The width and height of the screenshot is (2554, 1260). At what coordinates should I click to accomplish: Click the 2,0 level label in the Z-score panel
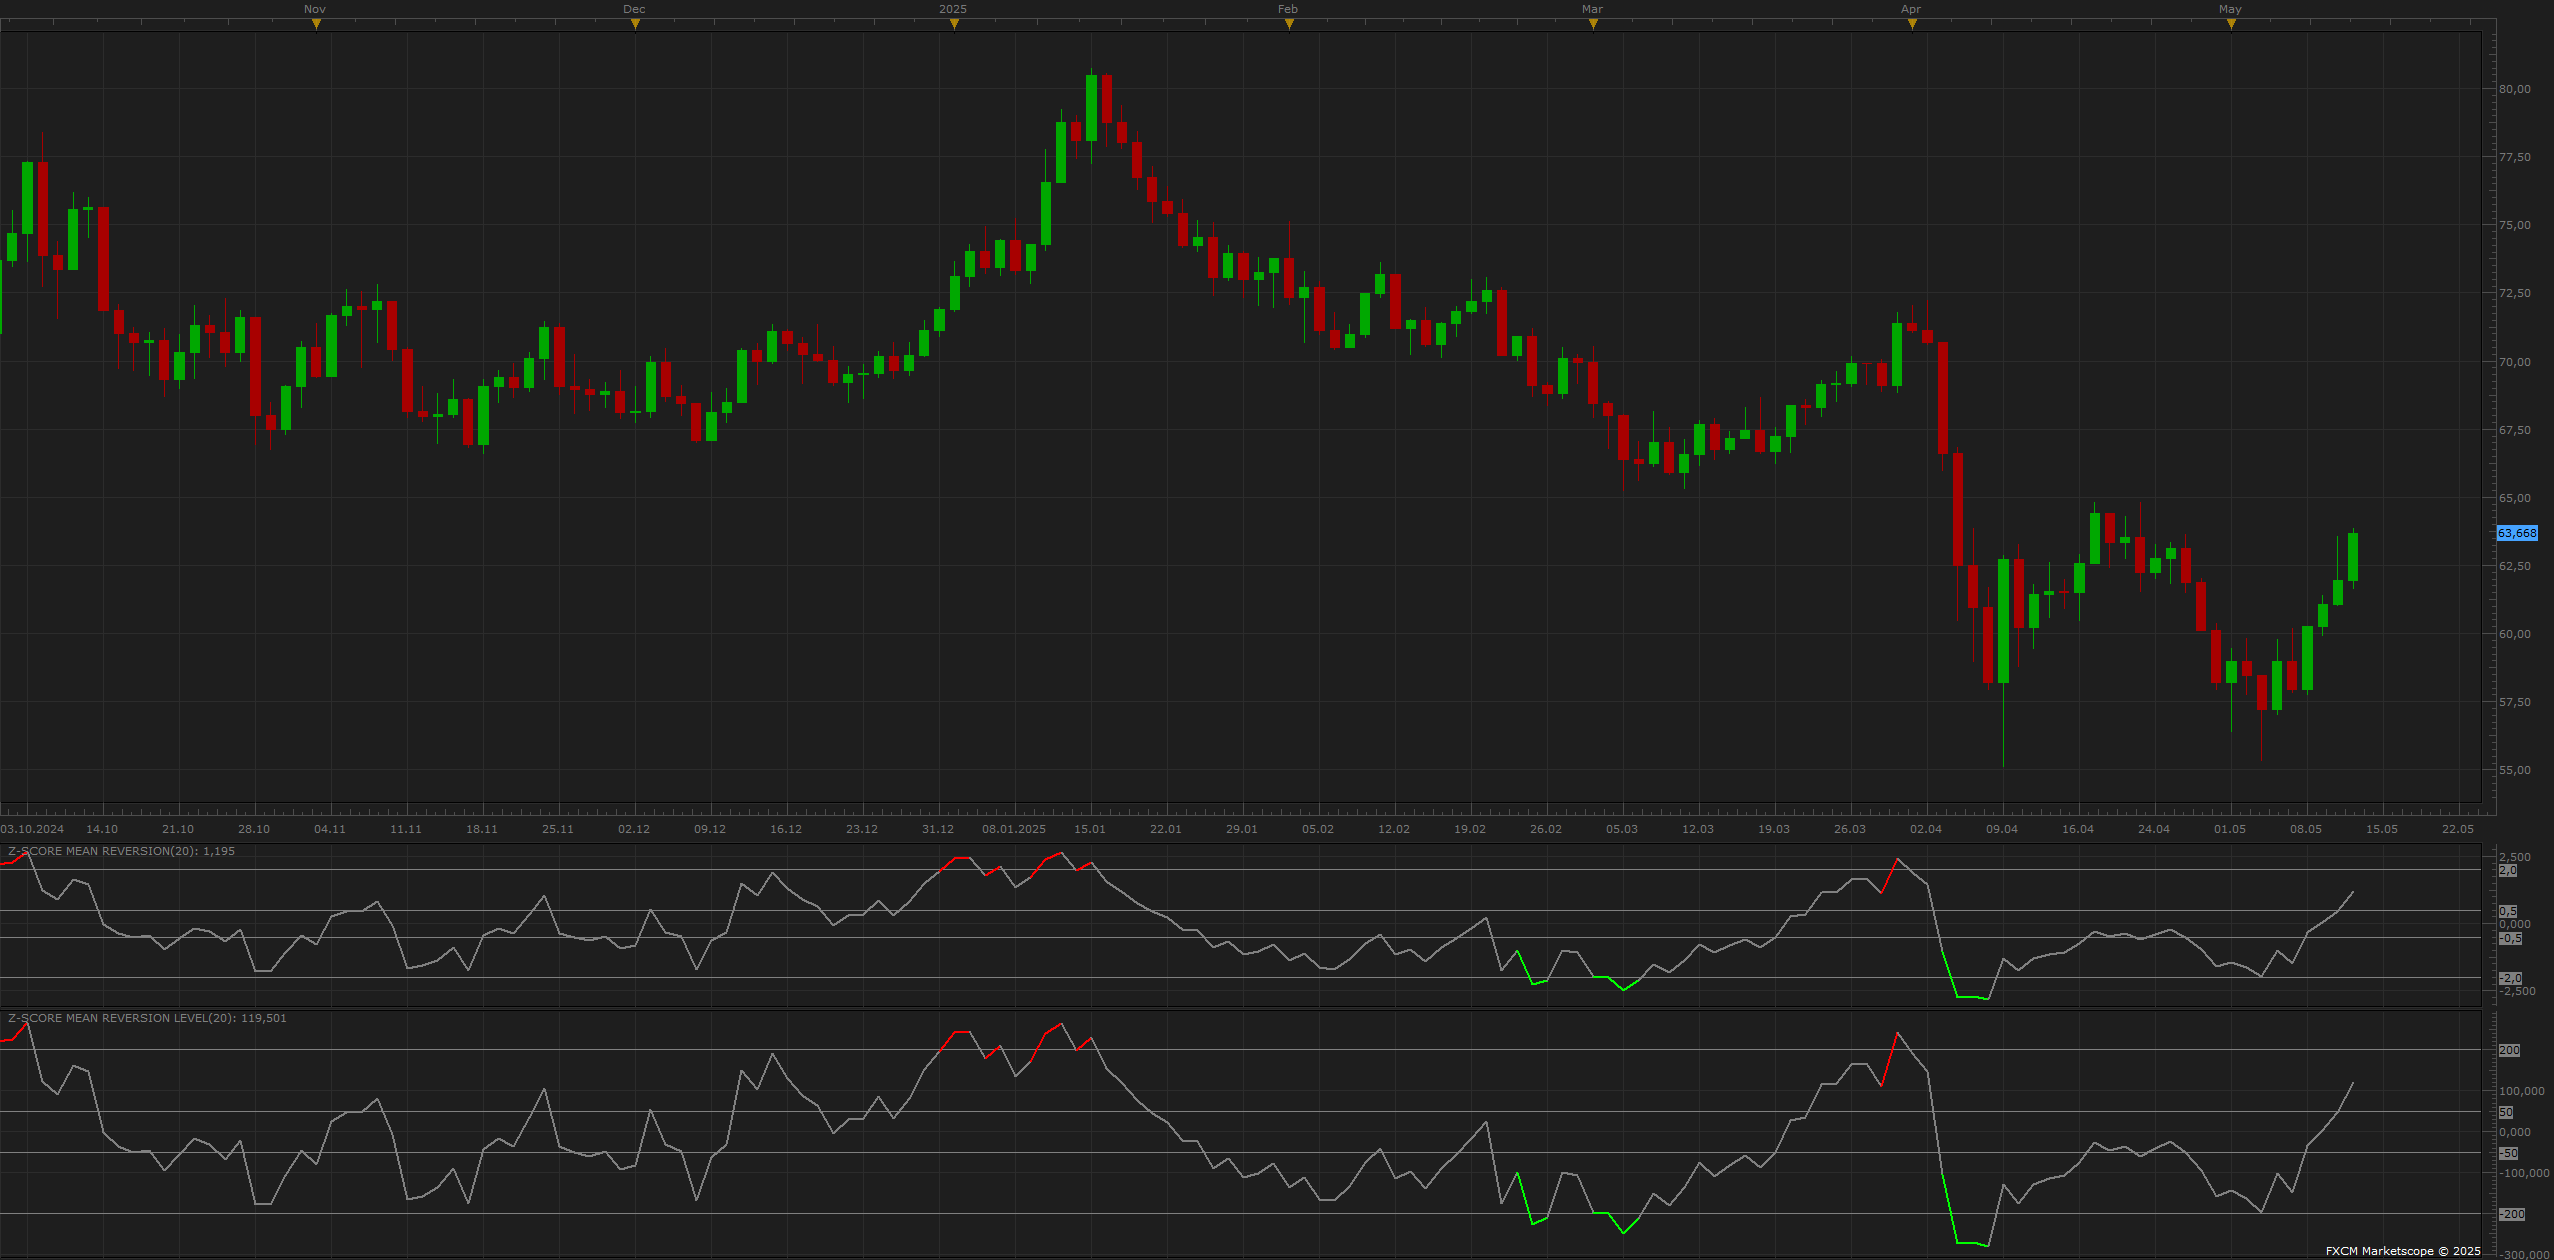pyautogui.click(x=2508, y=870)
